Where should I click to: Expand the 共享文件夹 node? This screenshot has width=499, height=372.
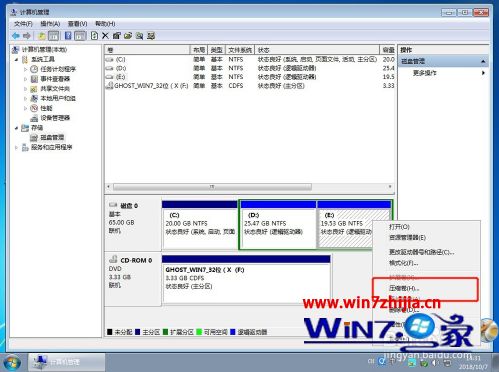tap(25, 89)
